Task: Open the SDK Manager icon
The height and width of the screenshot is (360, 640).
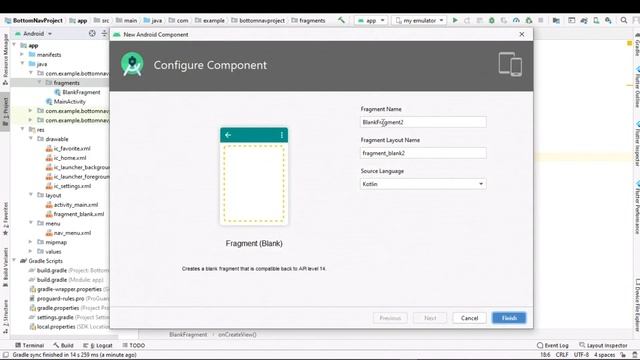Action: pos(609,20)
